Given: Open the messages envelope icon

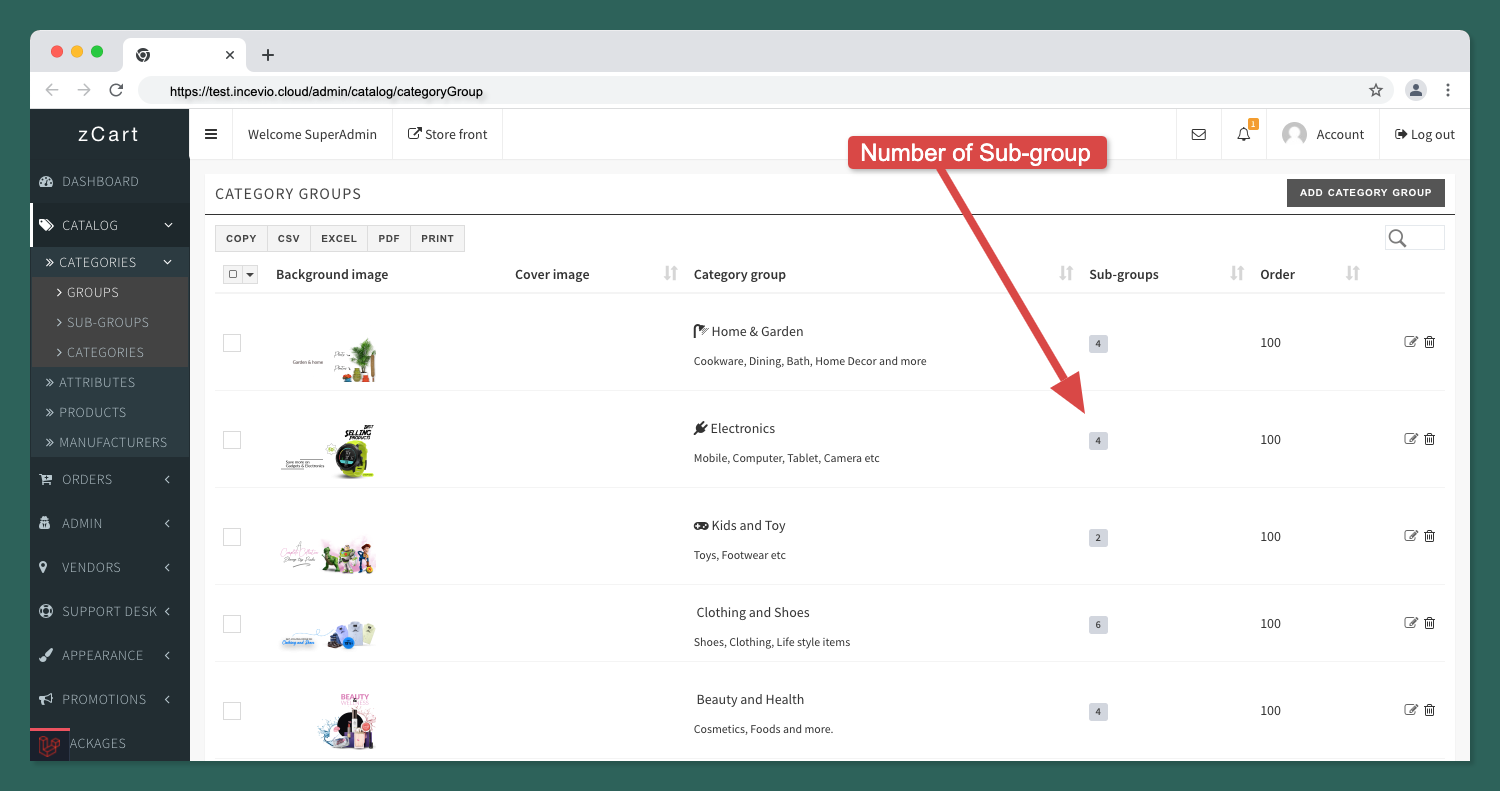Looking at the screenshot, I should tap(1198, 134).
